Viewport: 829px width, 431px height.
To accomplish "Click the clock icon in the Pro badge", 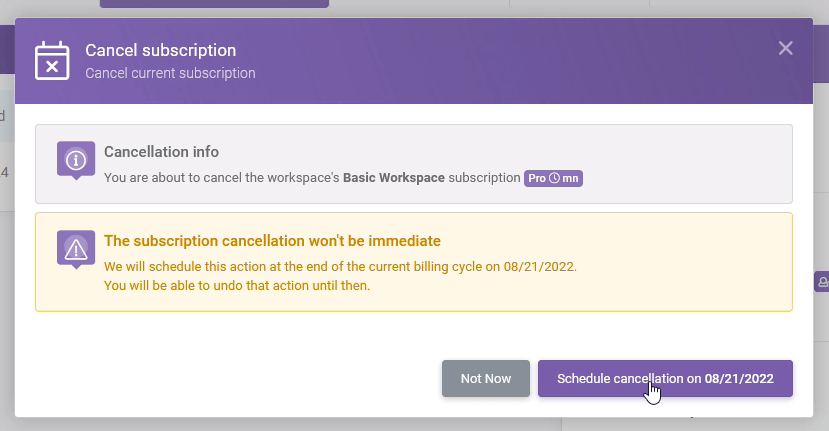I will pyautogui.click(x=554, y=179).
